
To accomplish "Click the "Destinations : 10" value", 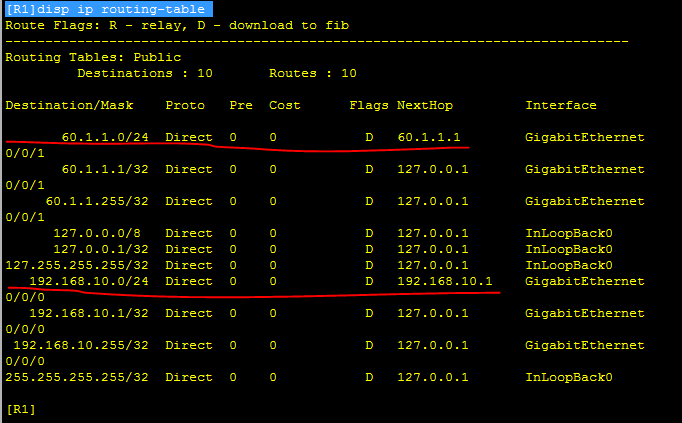I will click(x=145, y=73).
